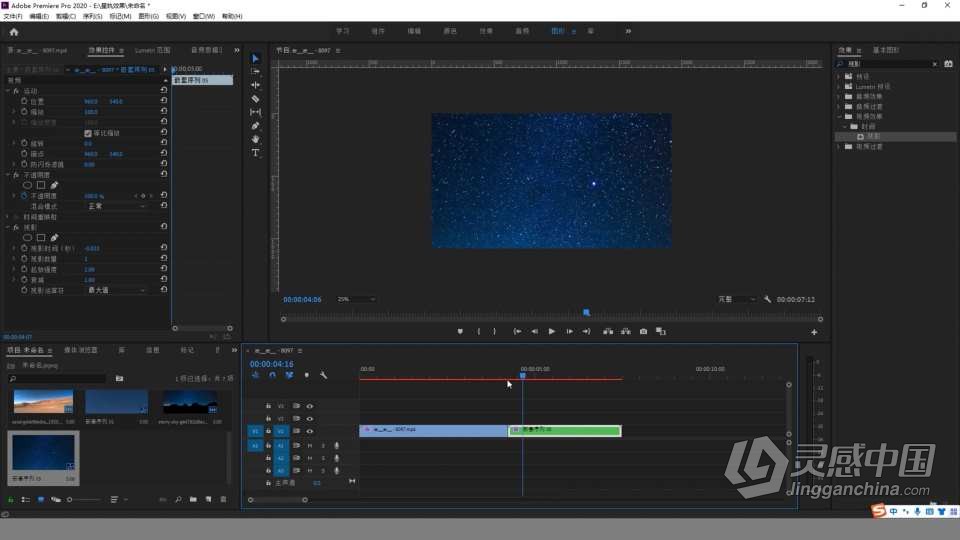Open the 序列(S) menu
The width and height of the screenshot is (960, 540).
[92, 17]
